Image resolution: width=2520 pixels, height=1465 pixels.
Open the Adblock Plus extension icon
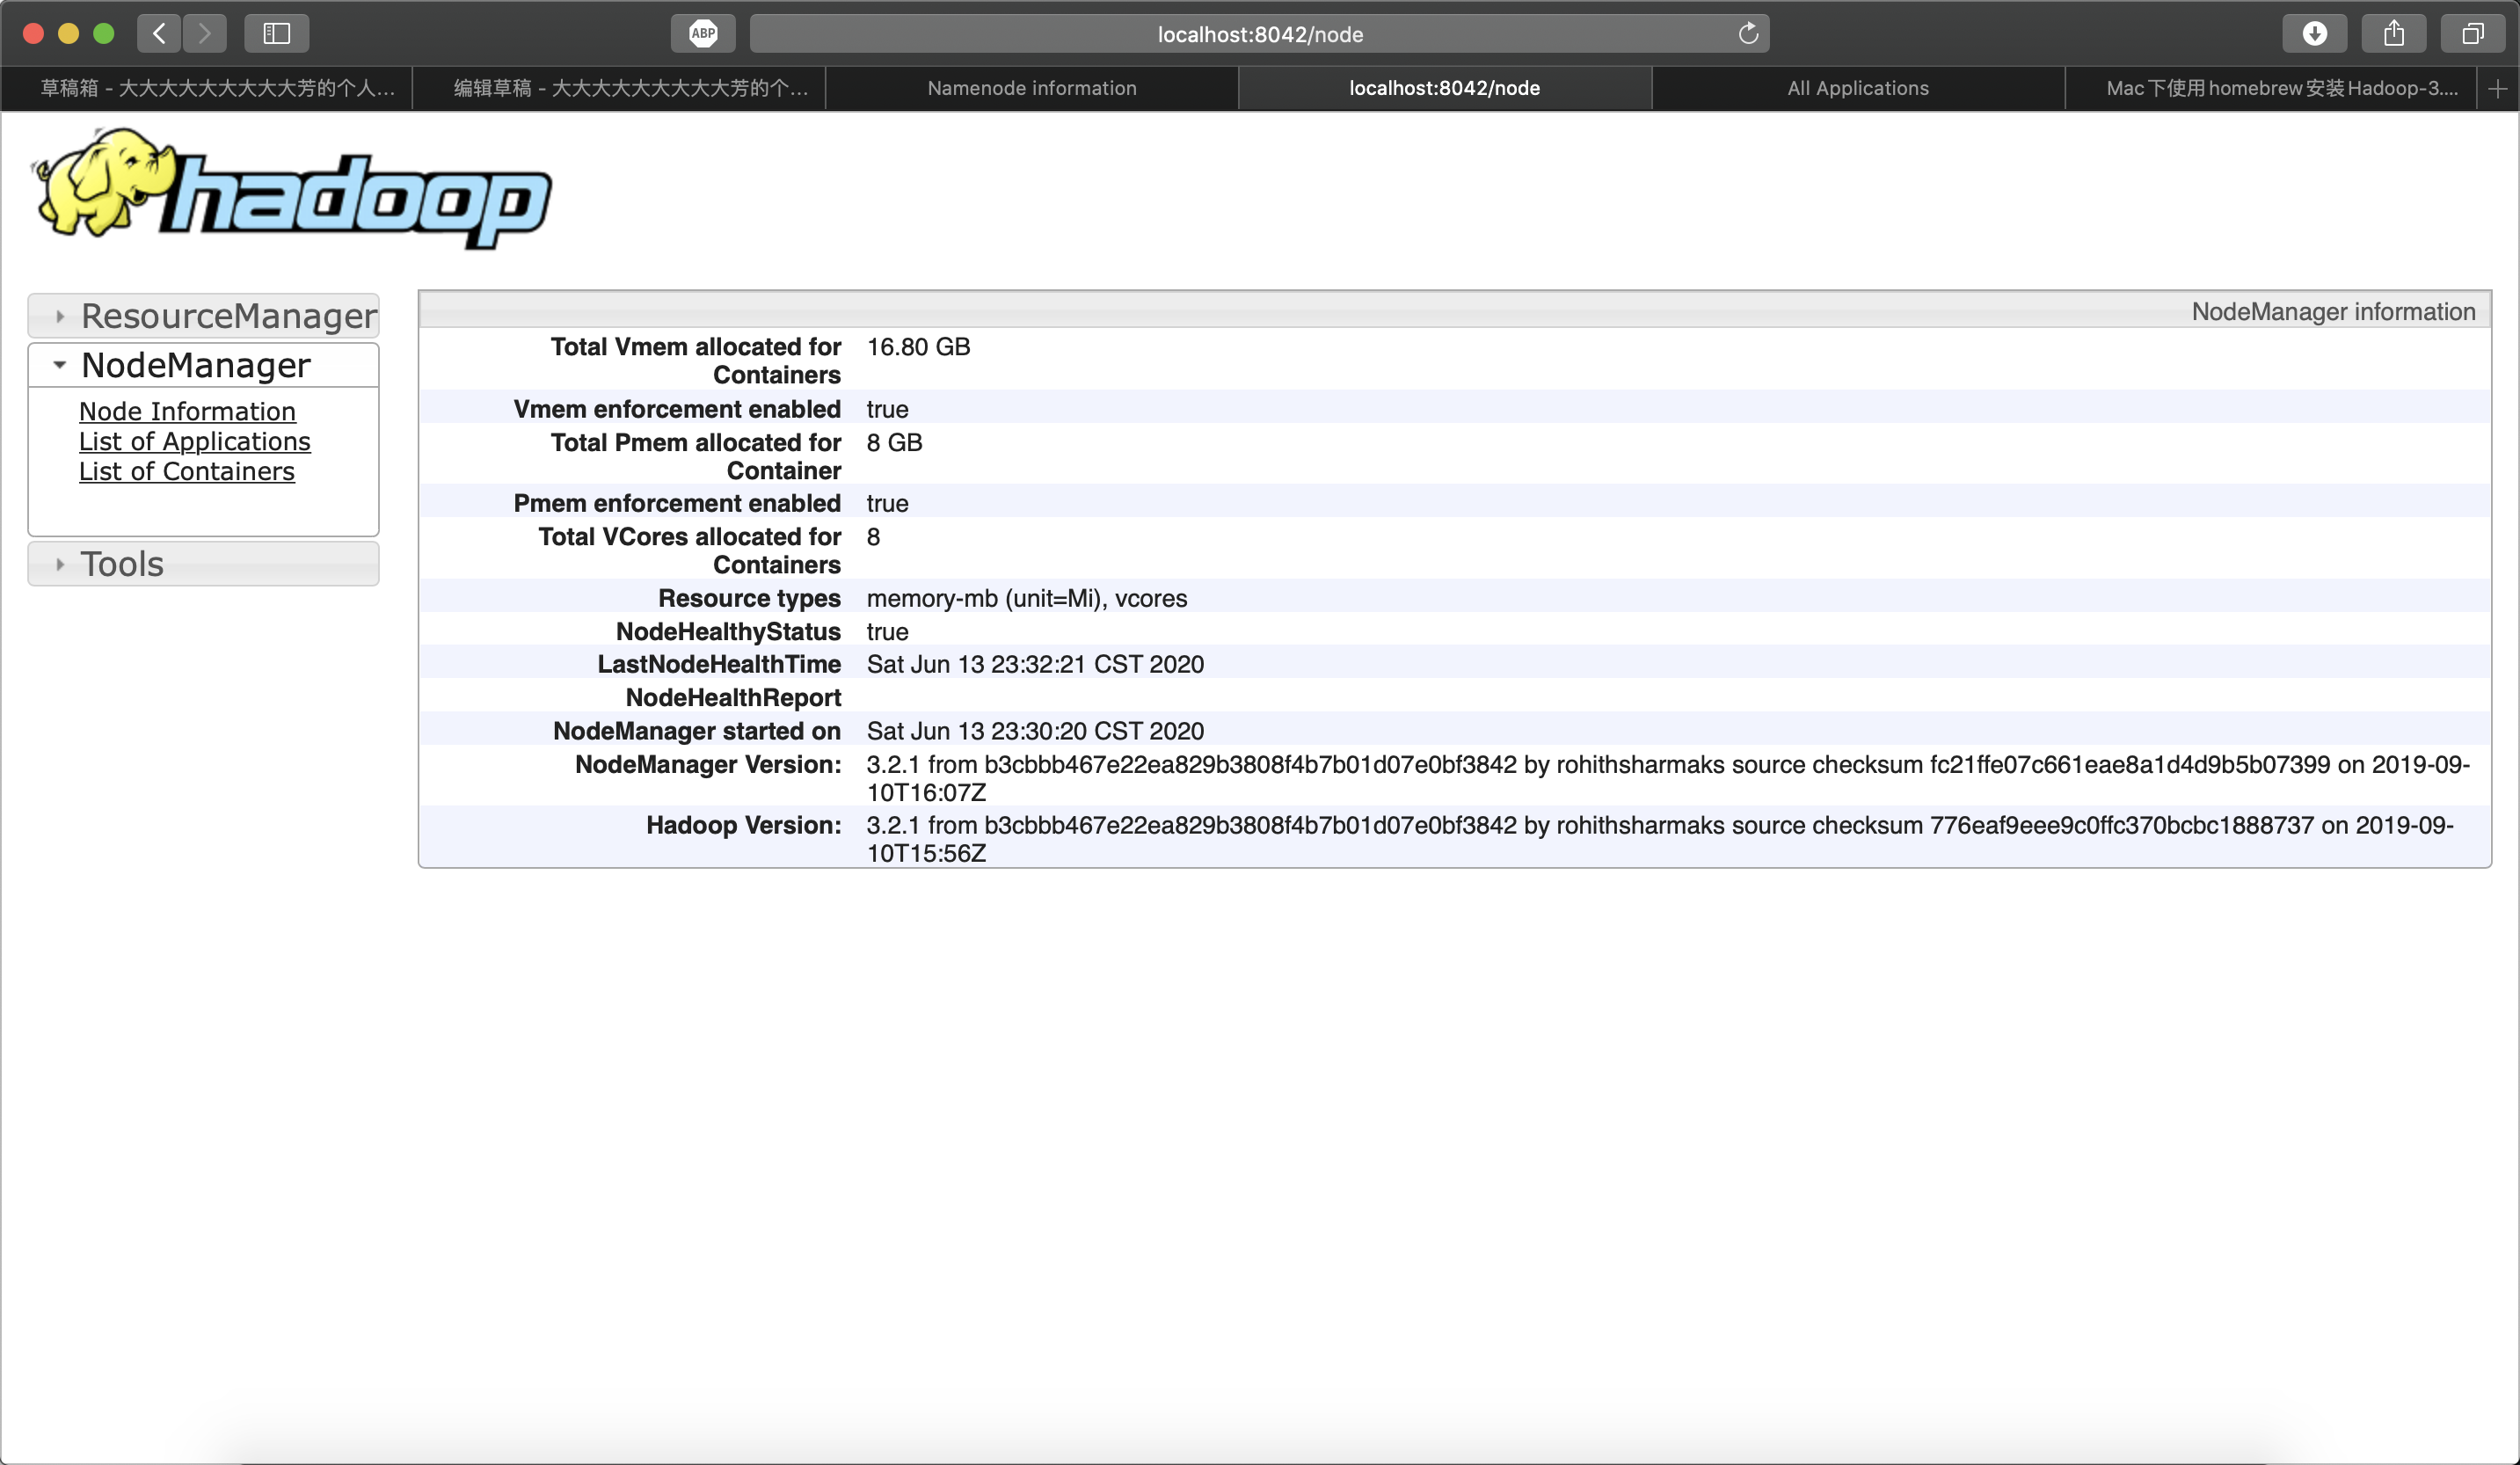click(703, 34)
